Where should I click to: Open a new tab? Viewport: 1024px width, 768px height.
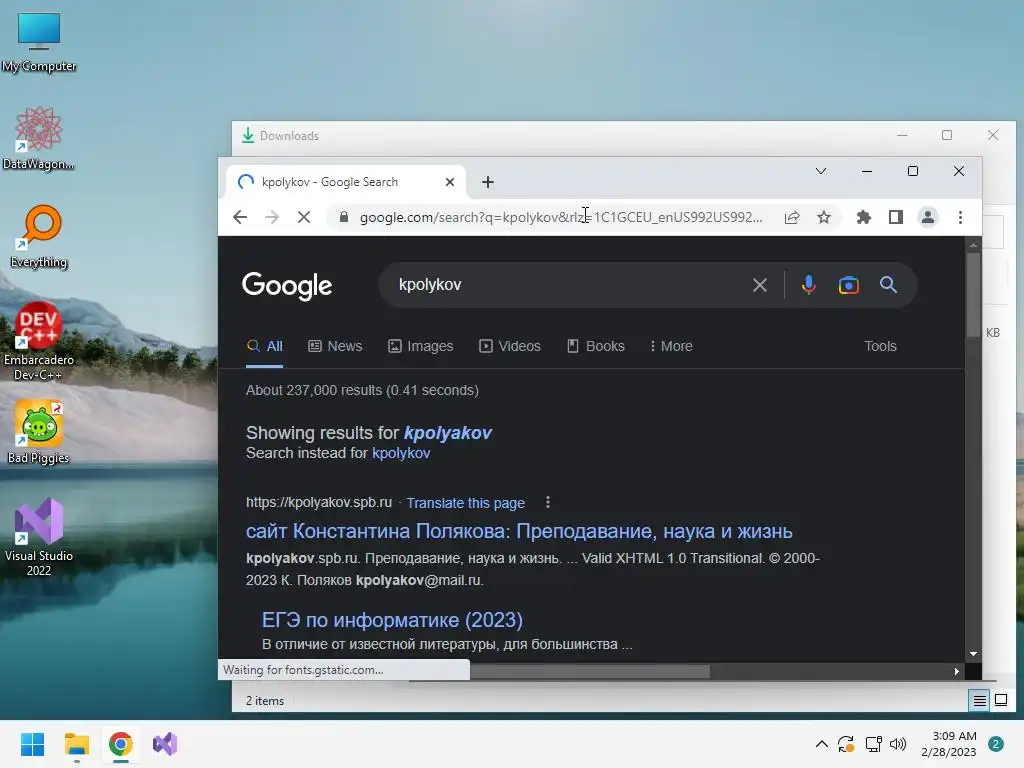click(488, 182)
